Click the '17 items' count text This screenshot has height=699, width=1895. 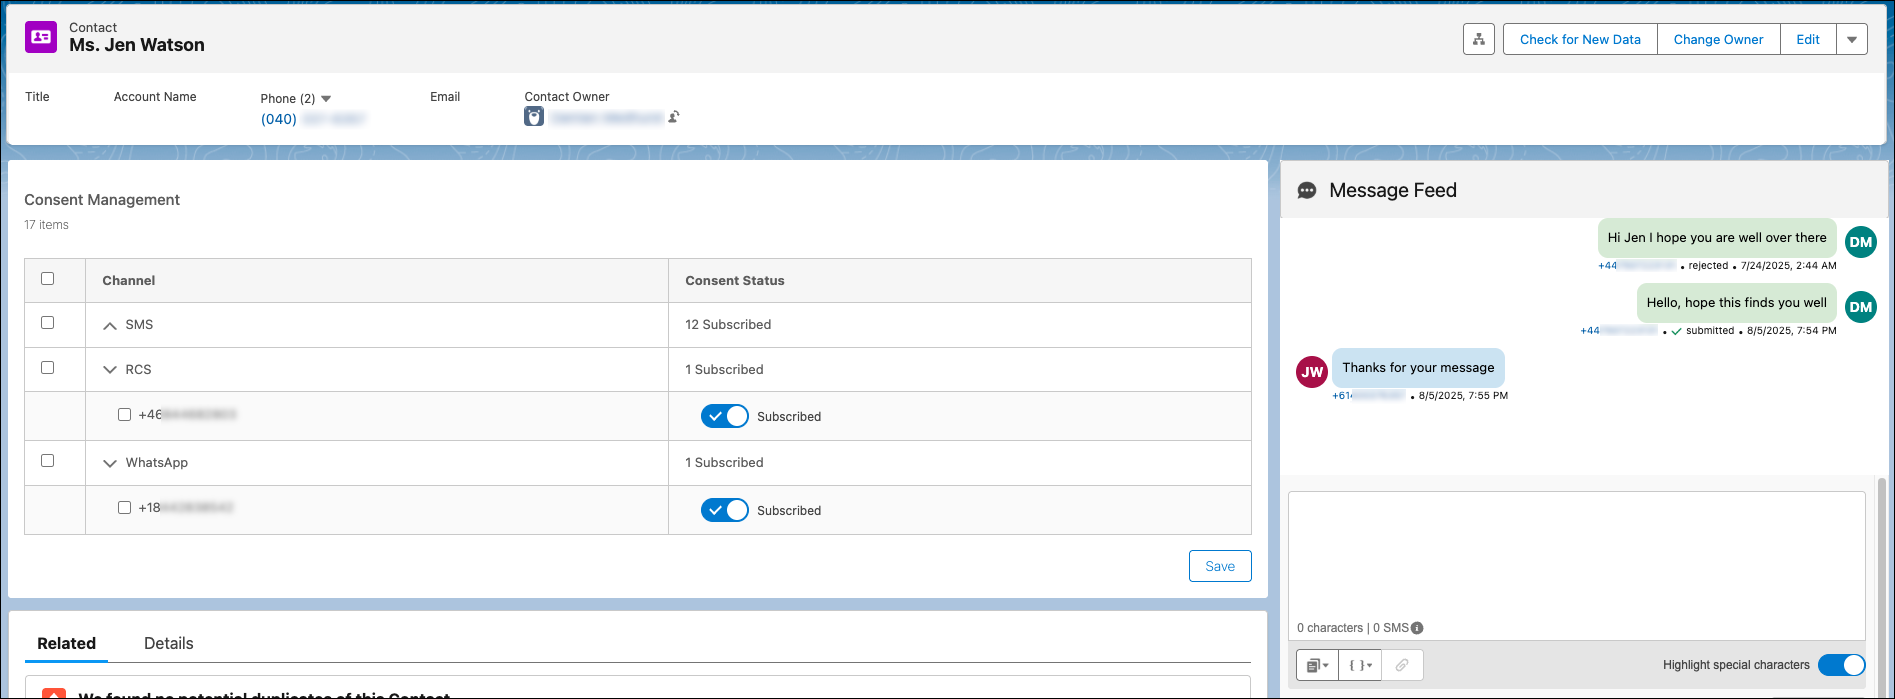pyautogui.click(x=46, y=225)
